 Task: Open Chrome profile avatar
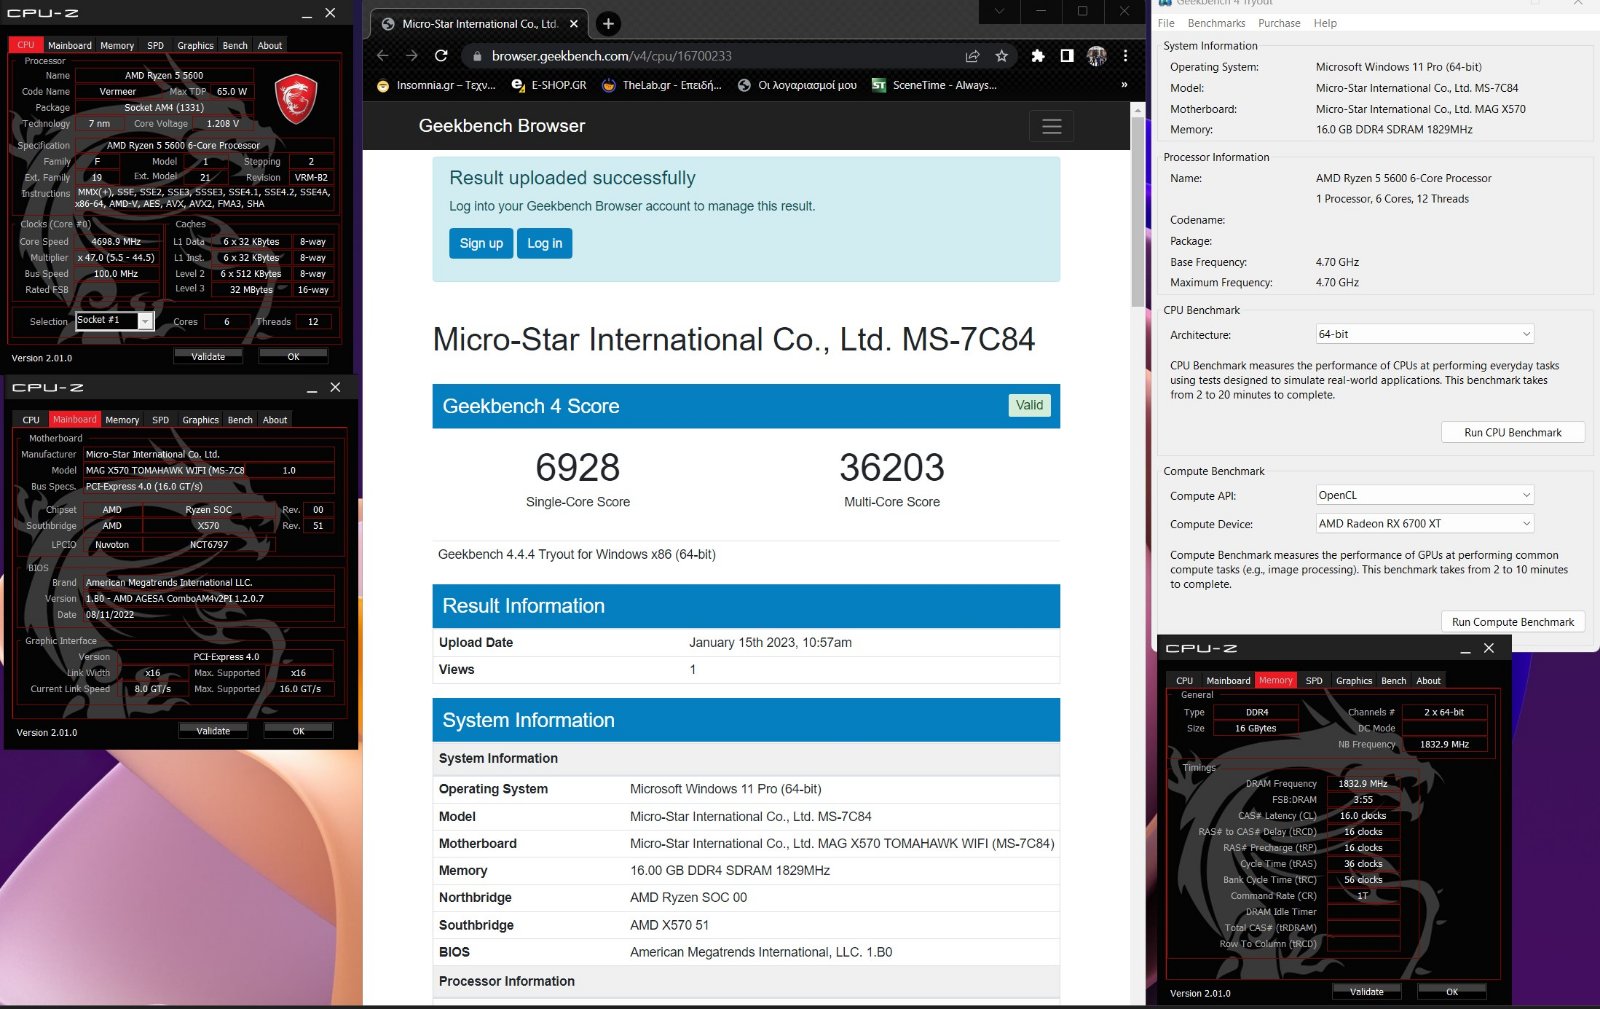click(x=1097, y=56)
